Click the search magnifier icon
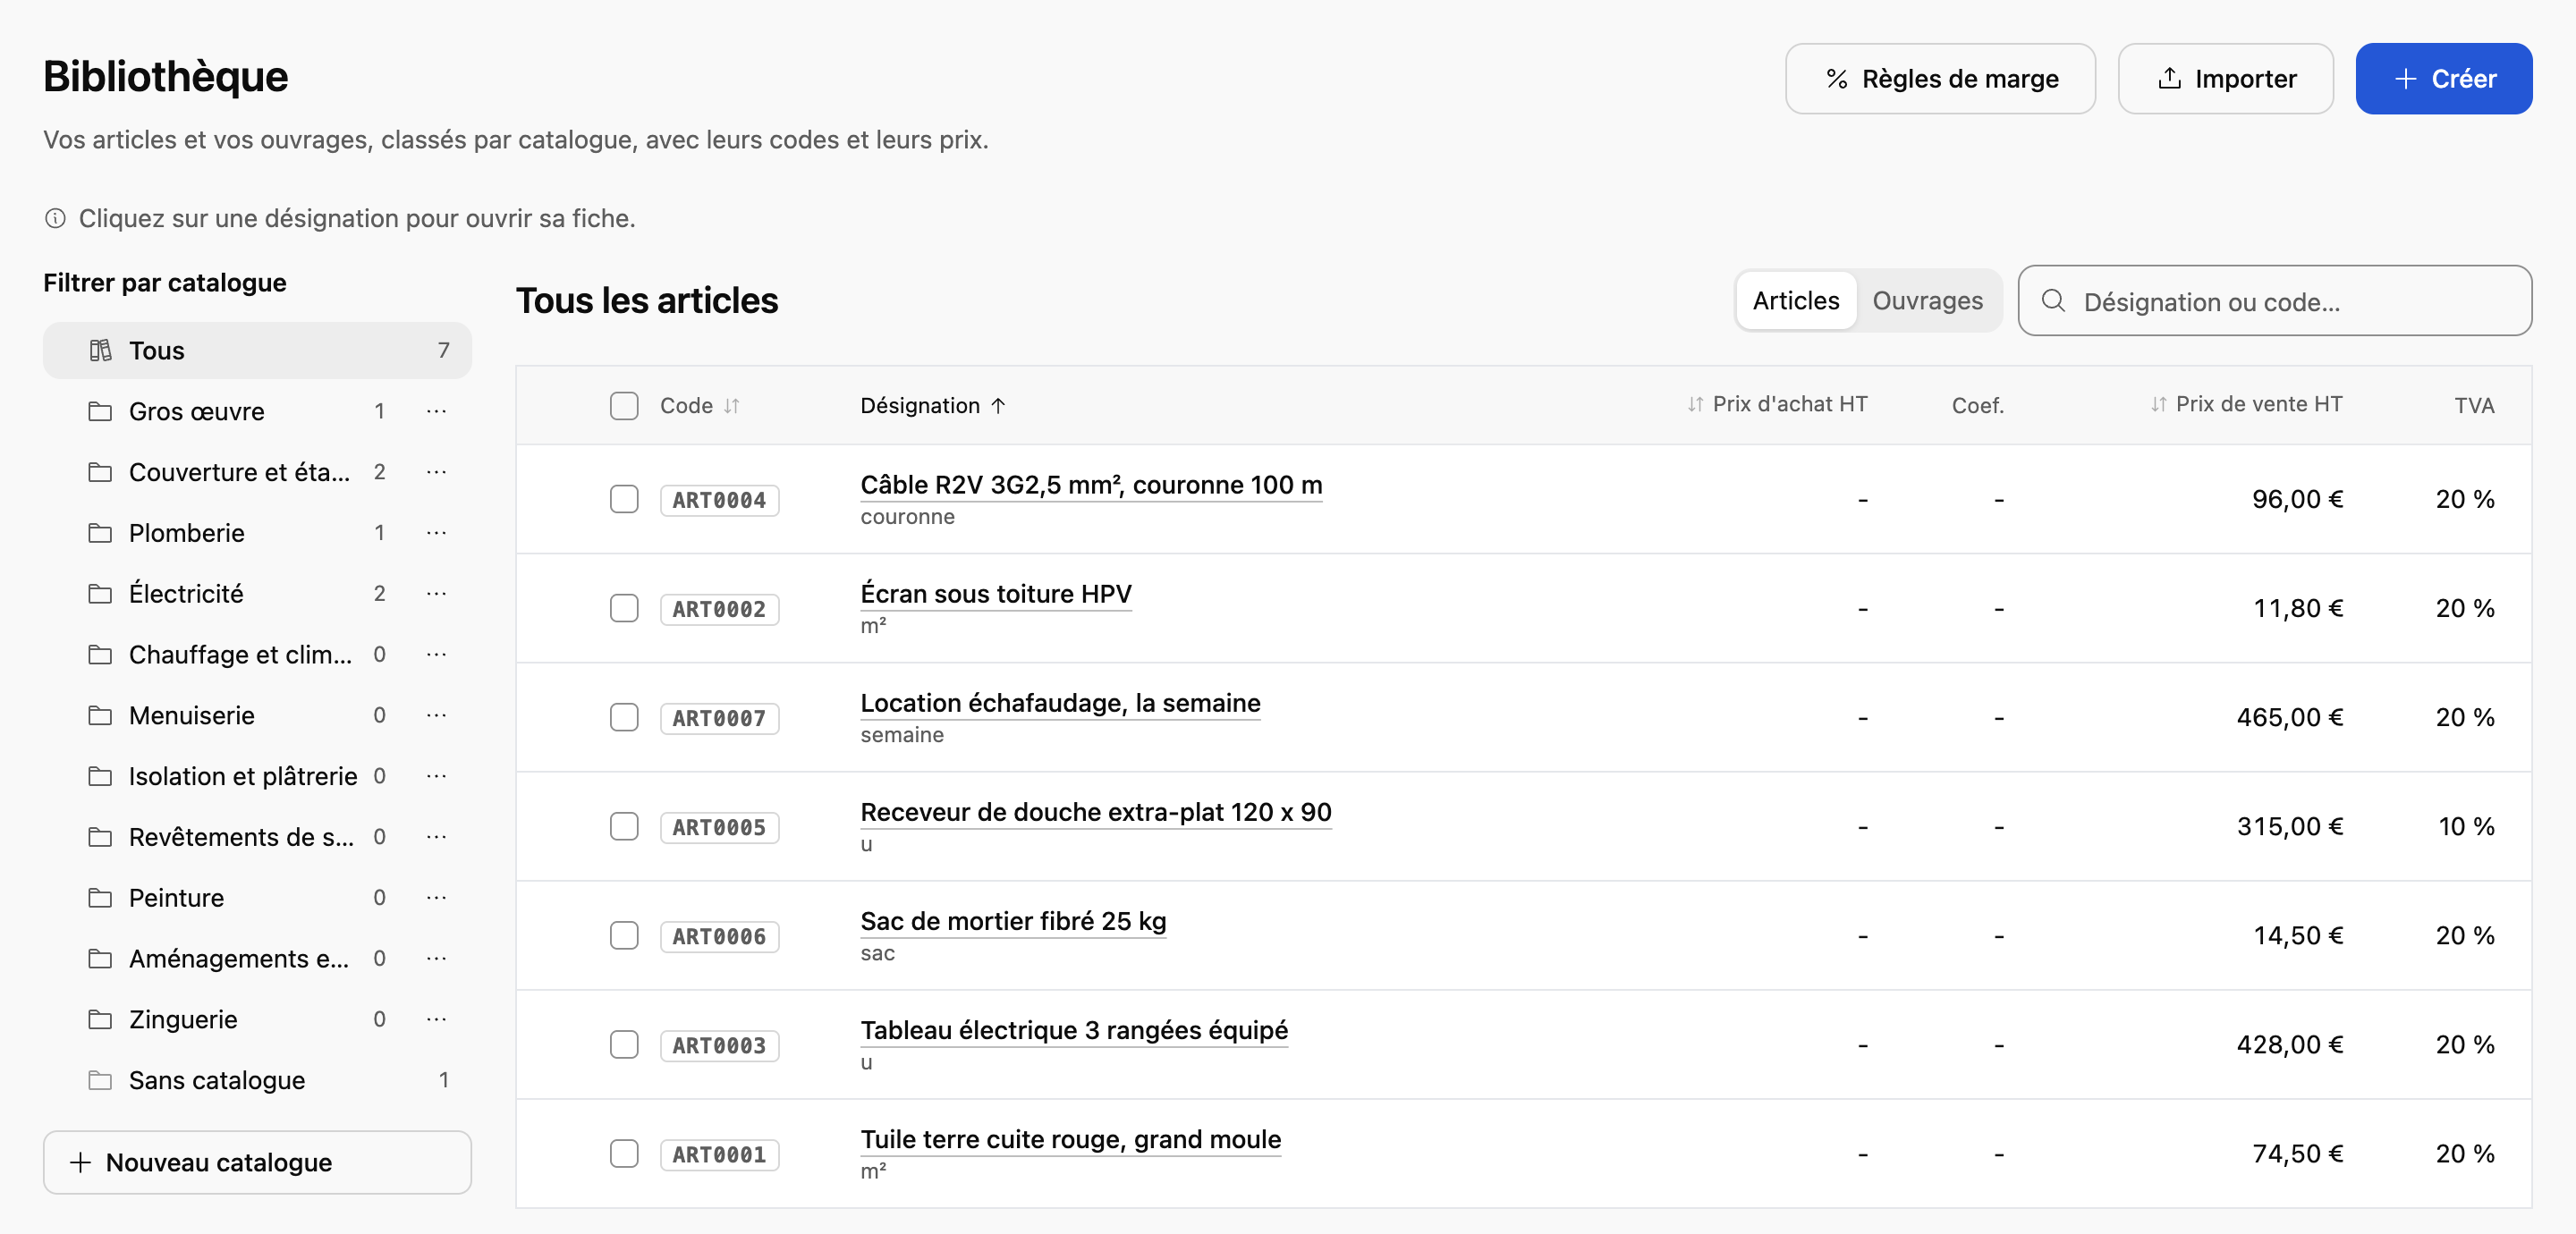This screenshot has width=2576, height=1234. (x=2053, y=301)
